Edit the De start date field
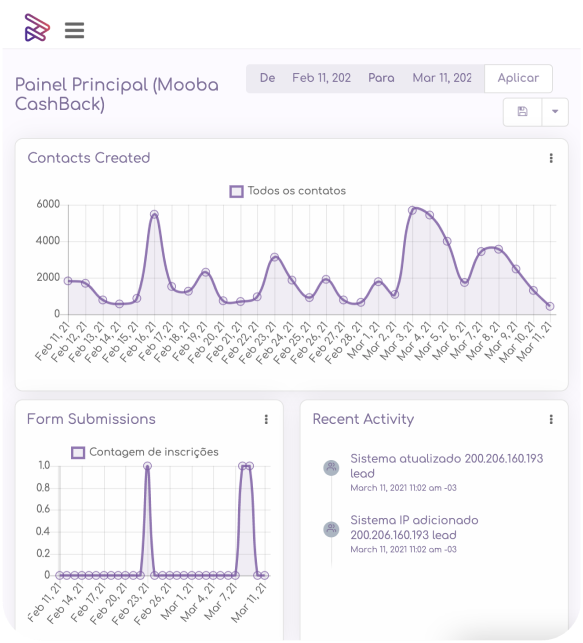 coord(321,78)
